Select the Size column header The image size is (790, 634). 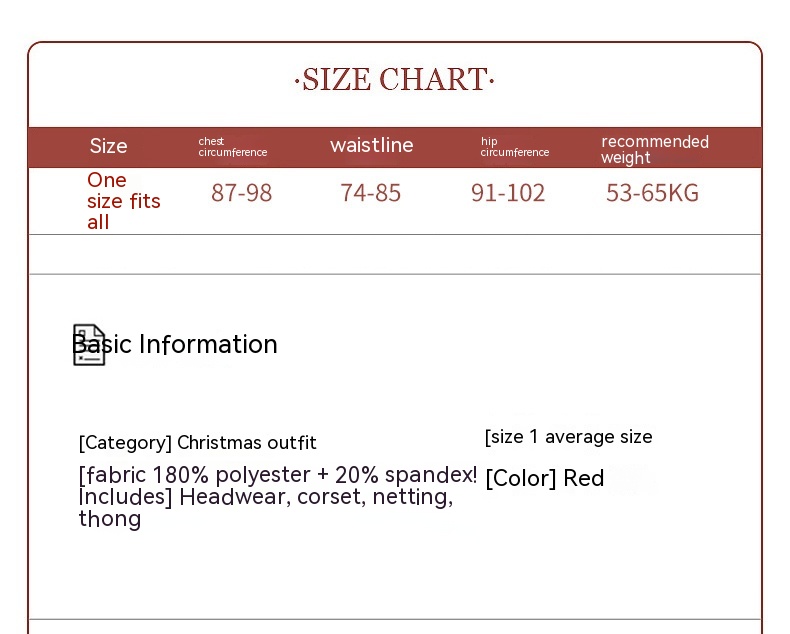pyautogui.click(x=108, y=146)
